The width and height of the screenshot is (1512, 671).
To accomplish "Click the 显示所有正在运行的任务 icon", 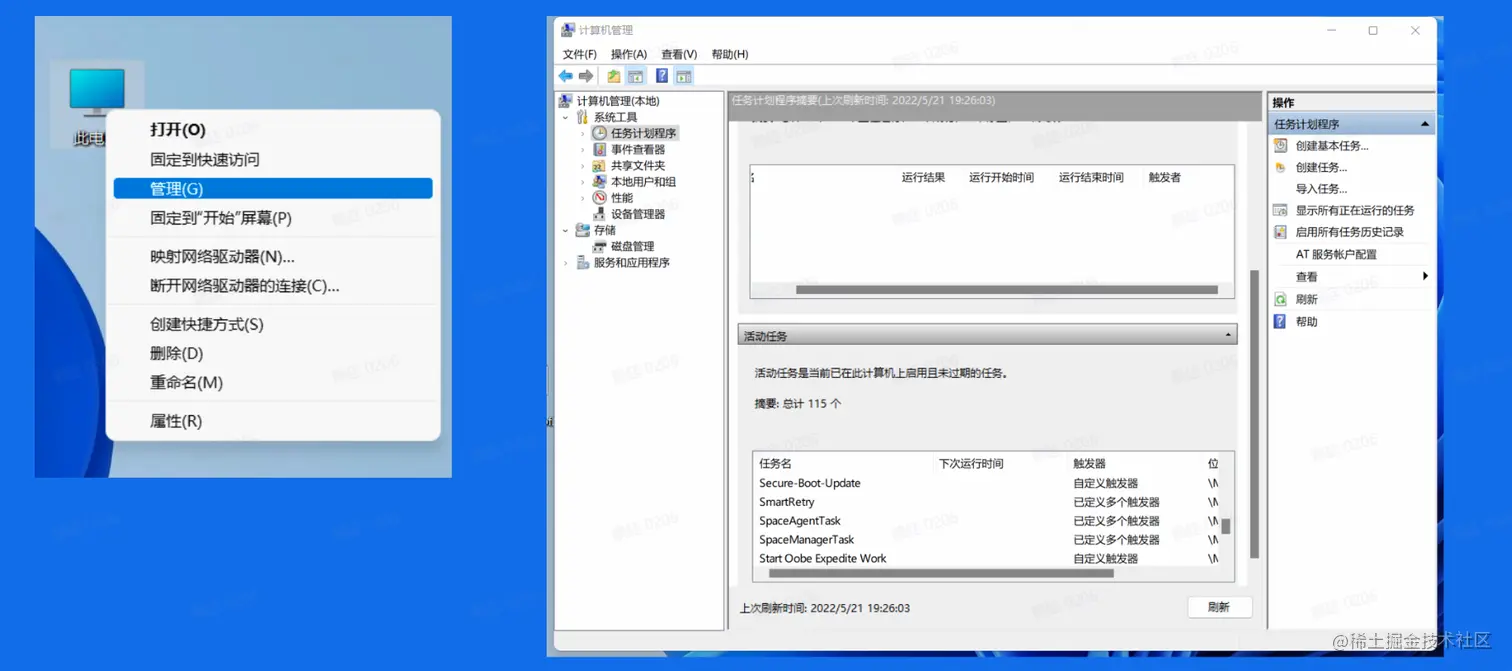I will click(1280, 210).
